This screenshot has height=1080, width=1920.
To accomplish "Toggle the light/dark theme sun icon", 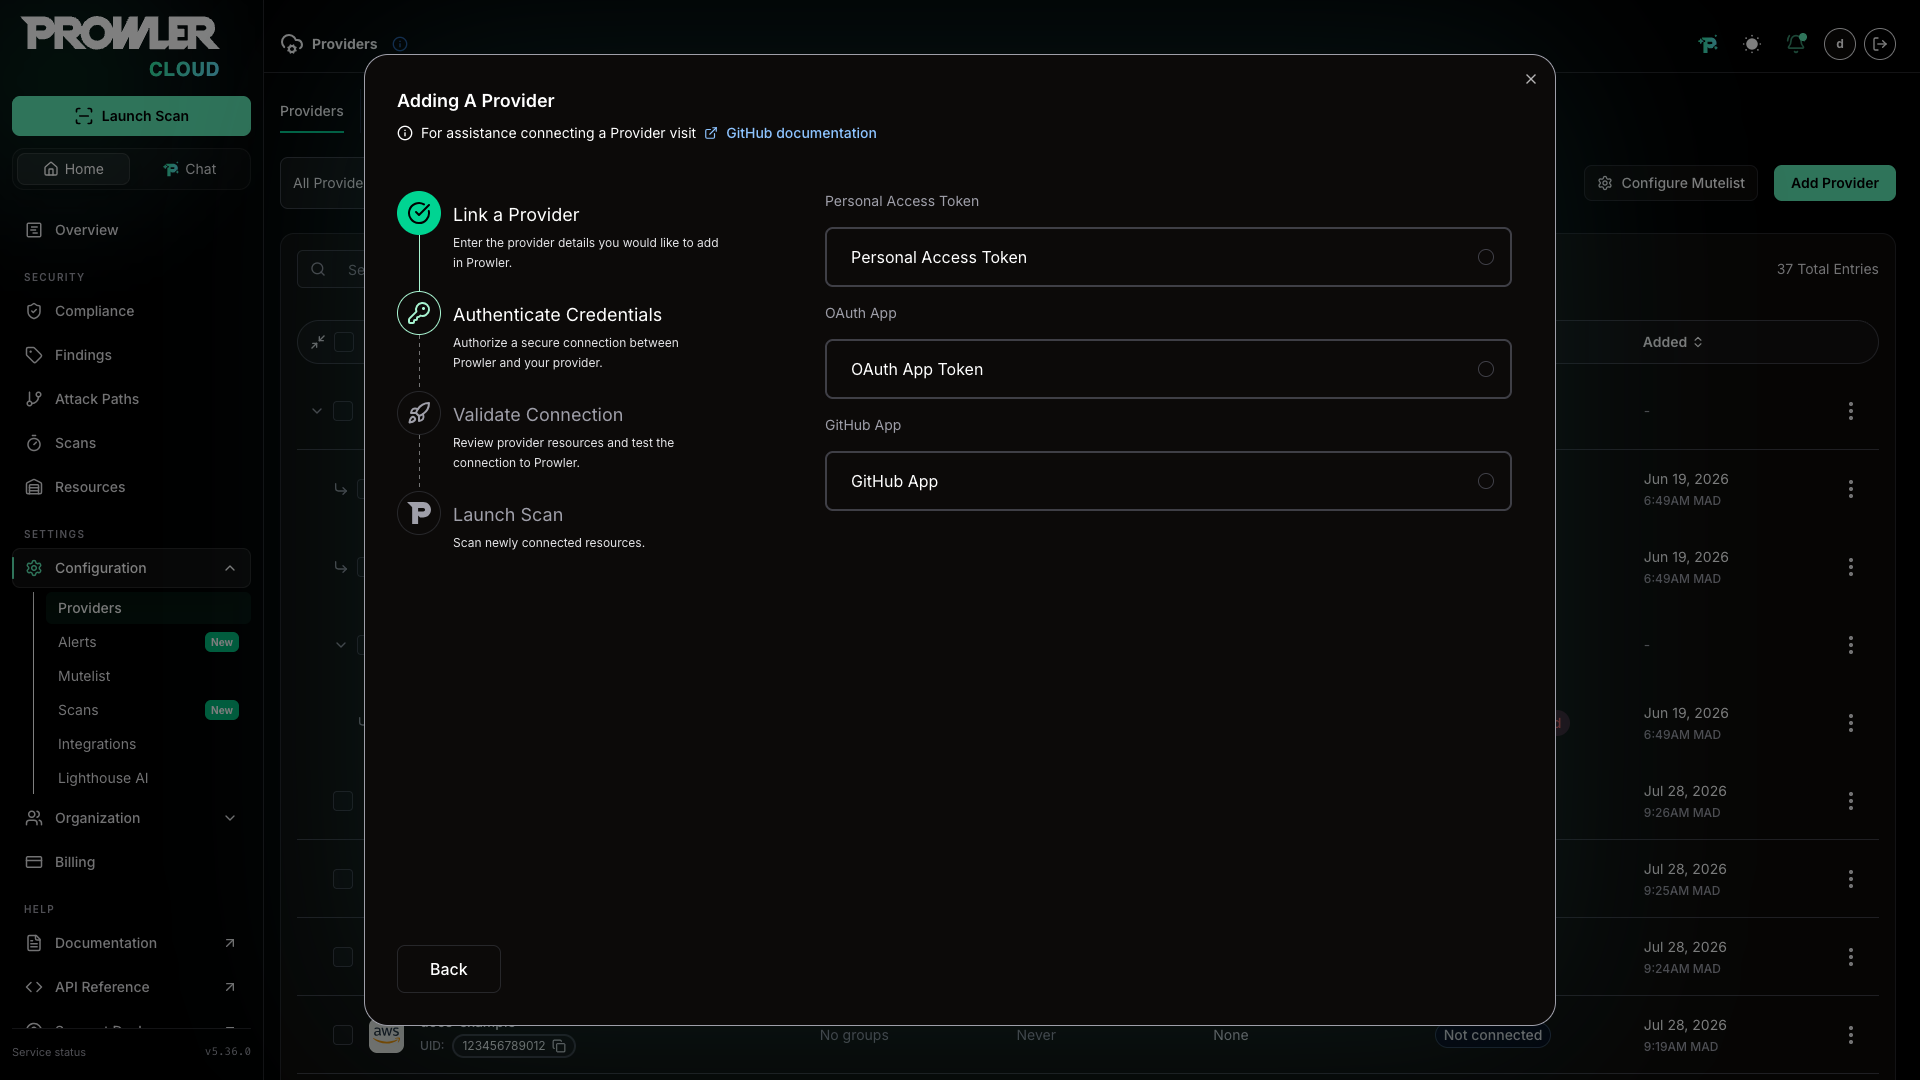I will tap(1752, 44).
